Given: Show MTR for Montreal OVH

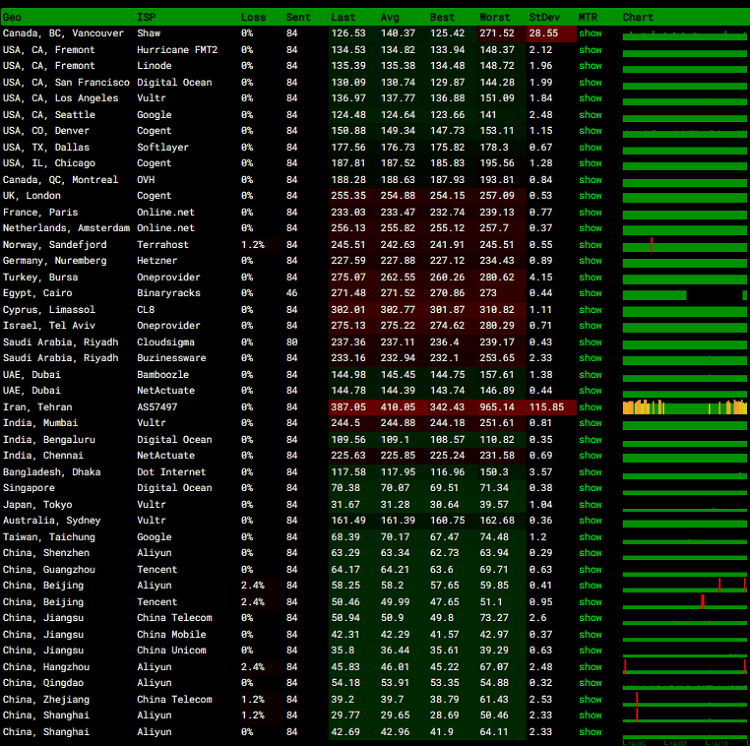Looking at the screenshot, I should click(x=590, y=180).
